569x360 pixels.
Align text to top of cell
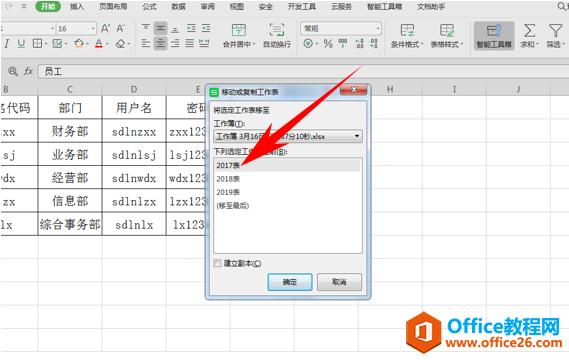point(146,28)
